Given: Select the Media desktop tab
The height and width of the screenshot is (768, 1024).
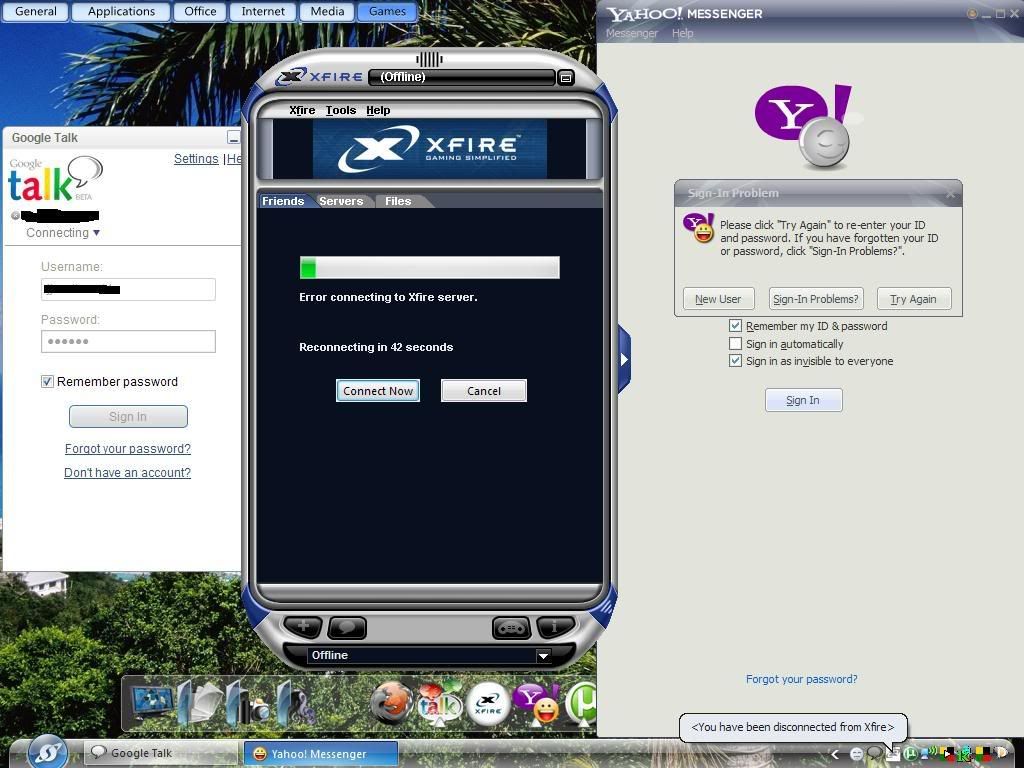Looking at the screenshot, I should (327, 12).
